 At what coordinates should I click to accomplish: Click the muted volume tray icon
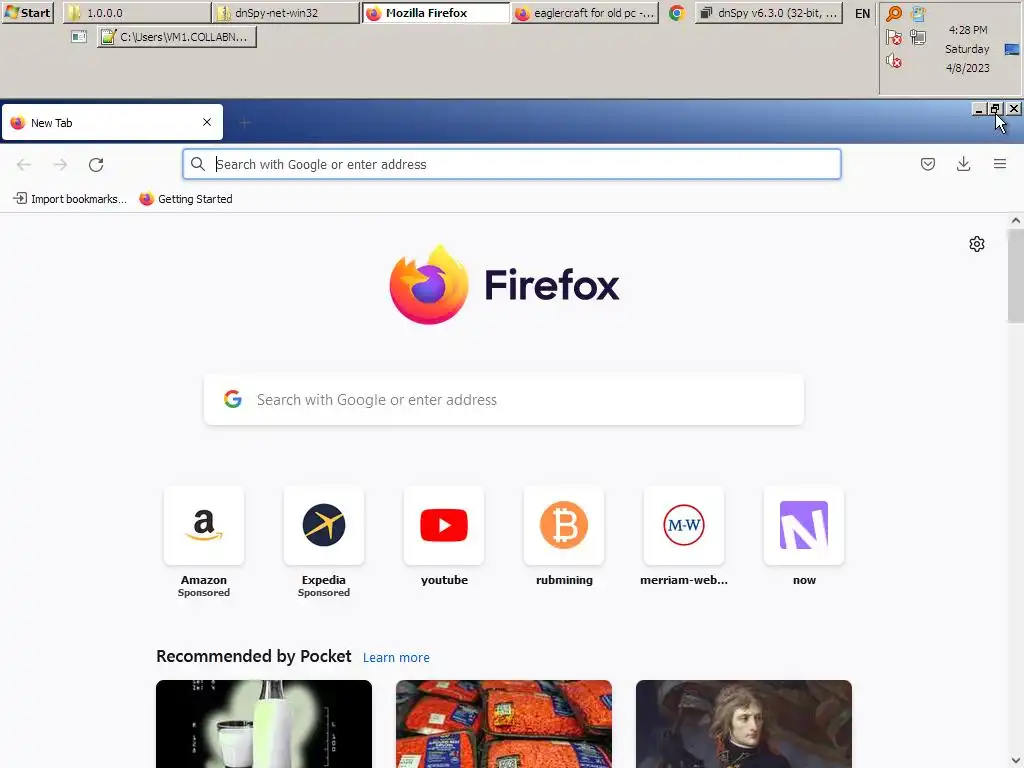click(893, 61)
